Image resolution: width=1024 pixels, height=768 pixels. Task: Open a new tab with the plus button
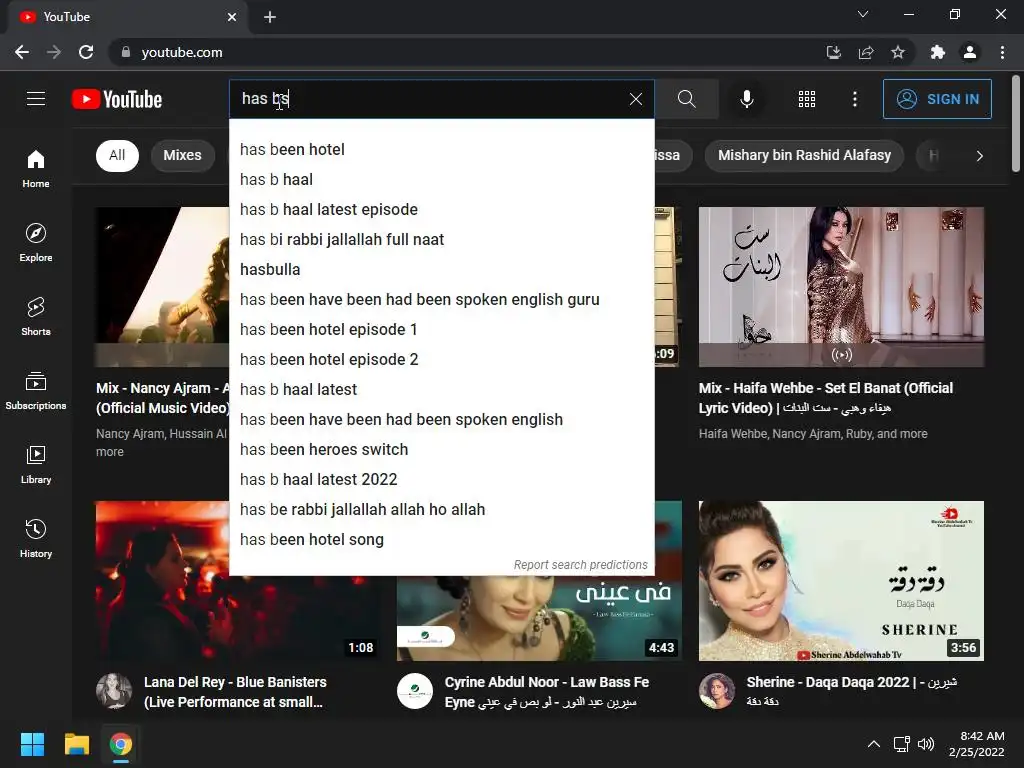click(270, 17)
